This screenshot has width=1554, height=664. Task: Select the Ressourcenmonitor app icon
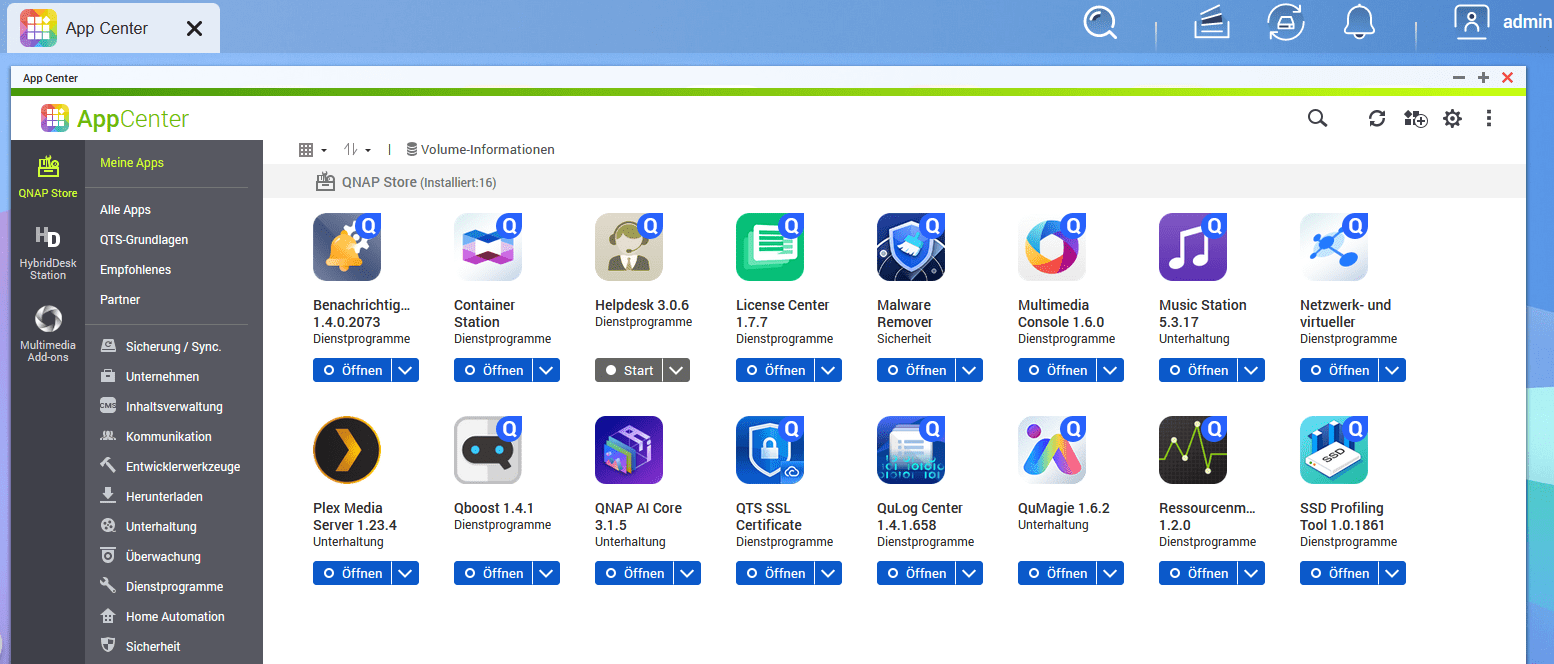(x=1193, y=450)
